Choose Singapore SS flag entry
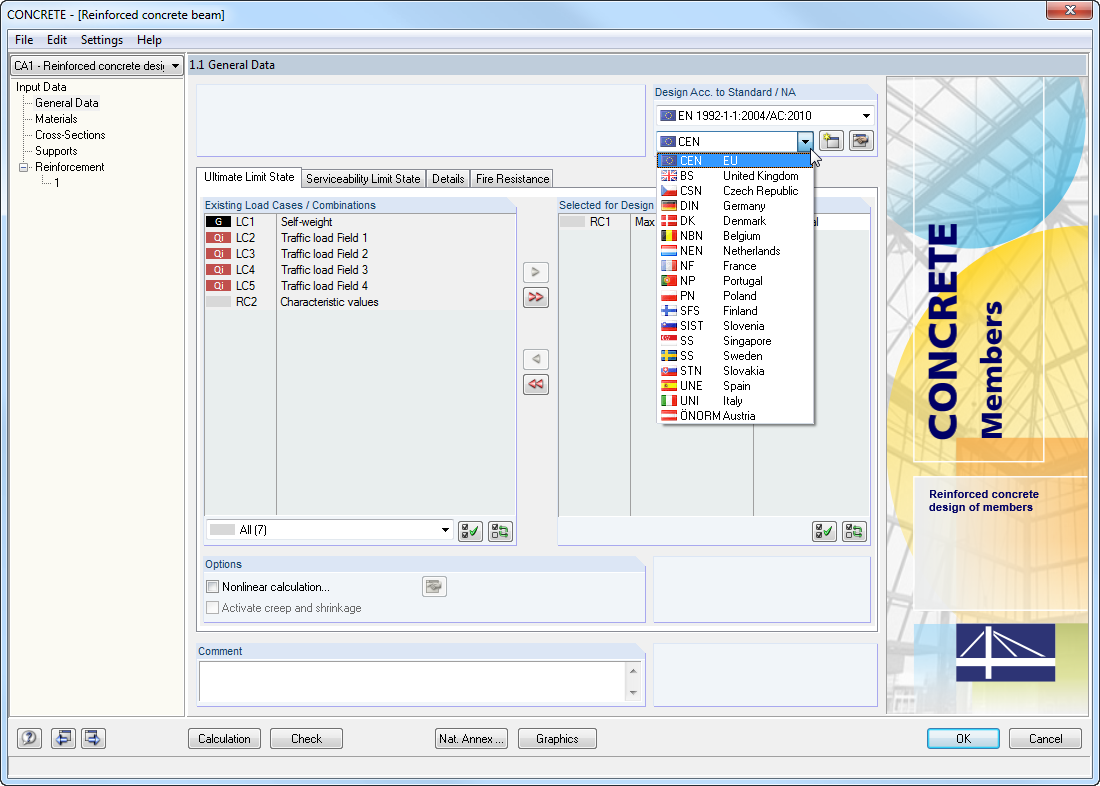The width and height of the screenshot is (1100, 786). 735,341
